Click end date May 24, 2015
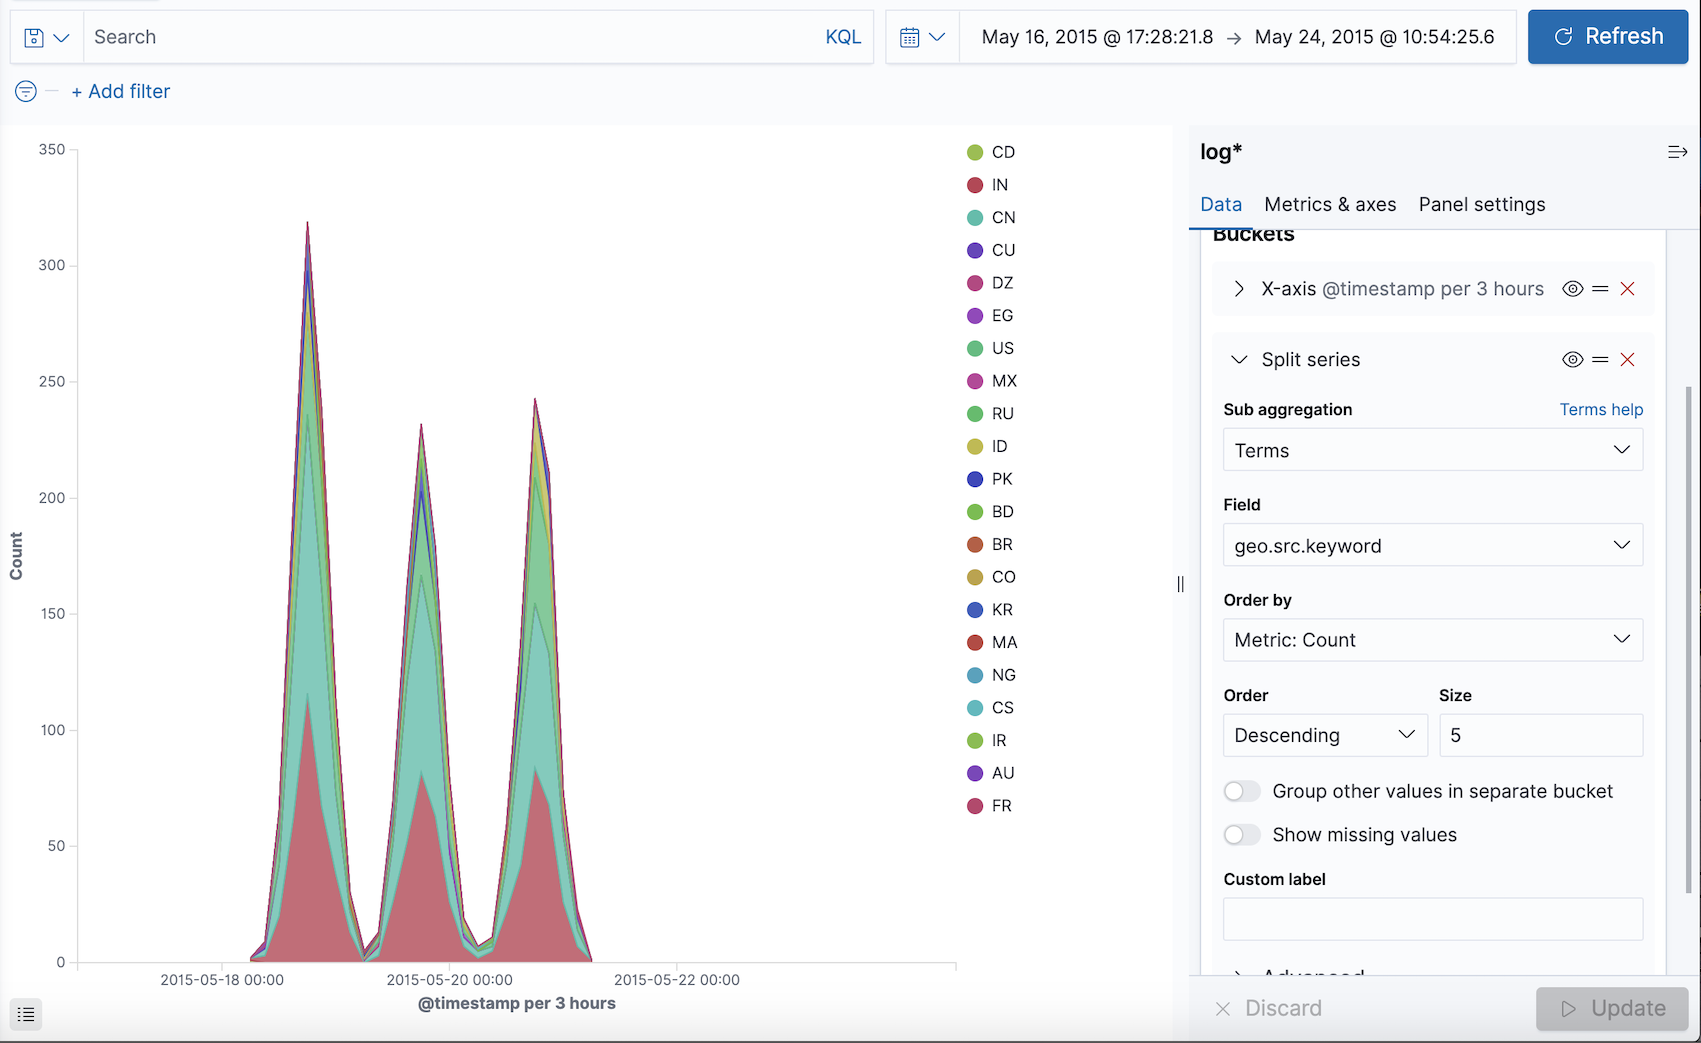The image size is (1701, 1043). coord(1374,37)
